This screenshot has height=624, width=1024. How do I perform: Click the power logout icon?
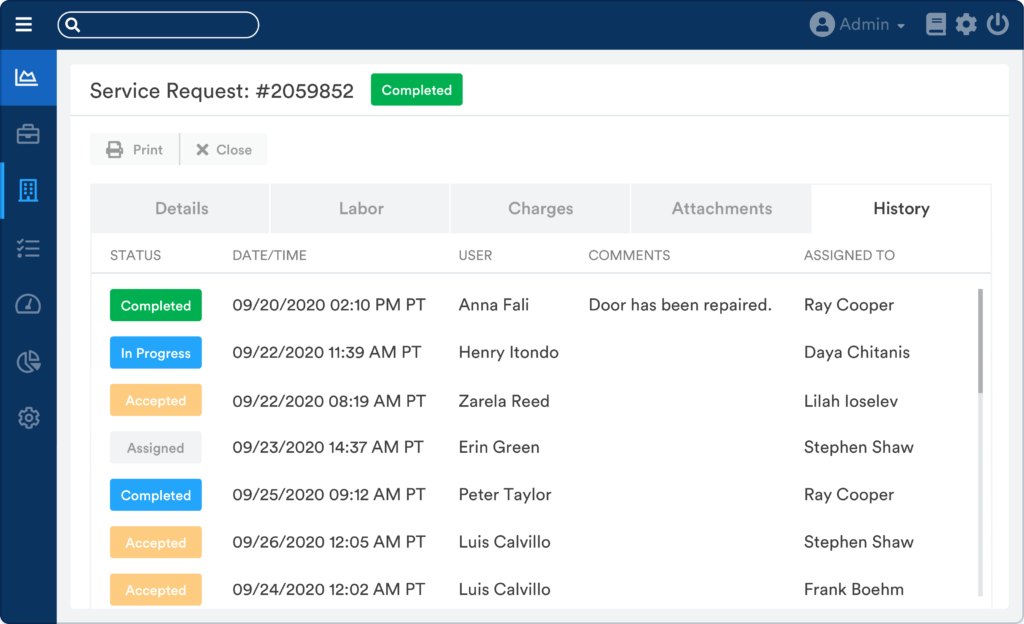point(997,25)
